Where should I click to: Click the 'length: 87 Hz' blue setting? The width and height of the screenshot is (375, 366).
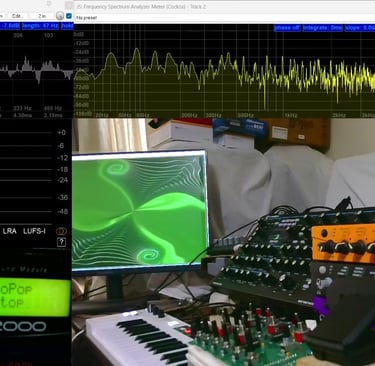point(40,26)
